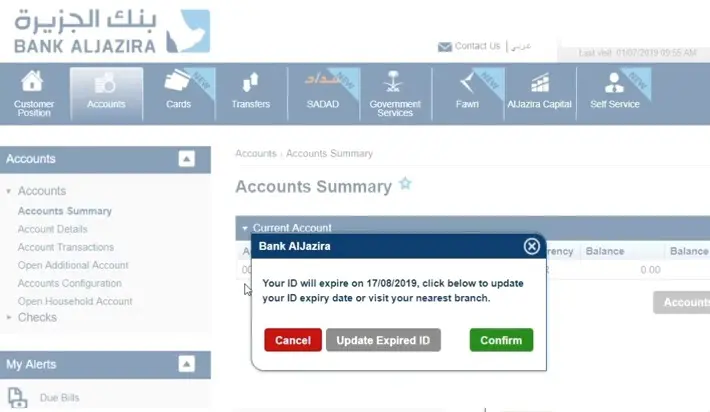
Task: Click the 0.00 balance value
Action: tap(650, 270)
